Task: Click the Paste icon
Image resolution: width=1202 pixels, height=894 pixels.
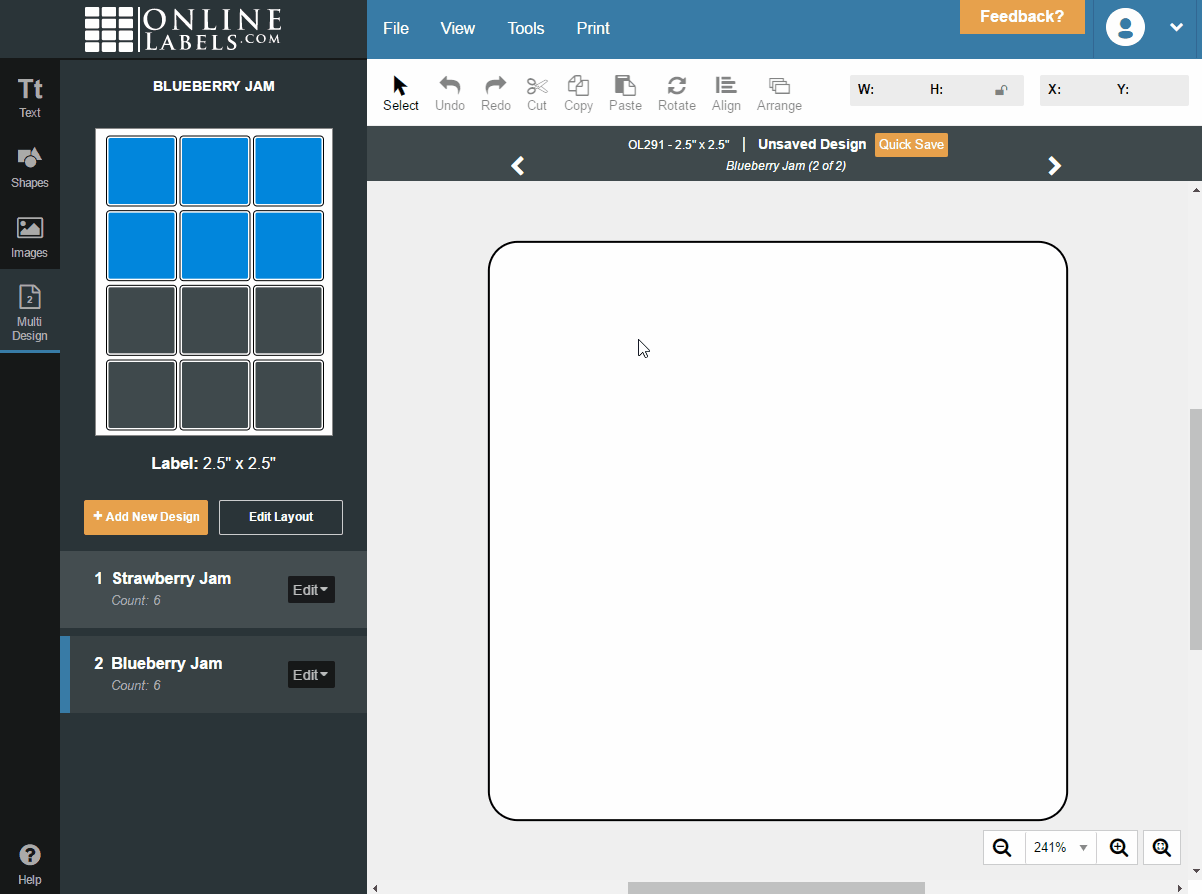Action: 625,92
